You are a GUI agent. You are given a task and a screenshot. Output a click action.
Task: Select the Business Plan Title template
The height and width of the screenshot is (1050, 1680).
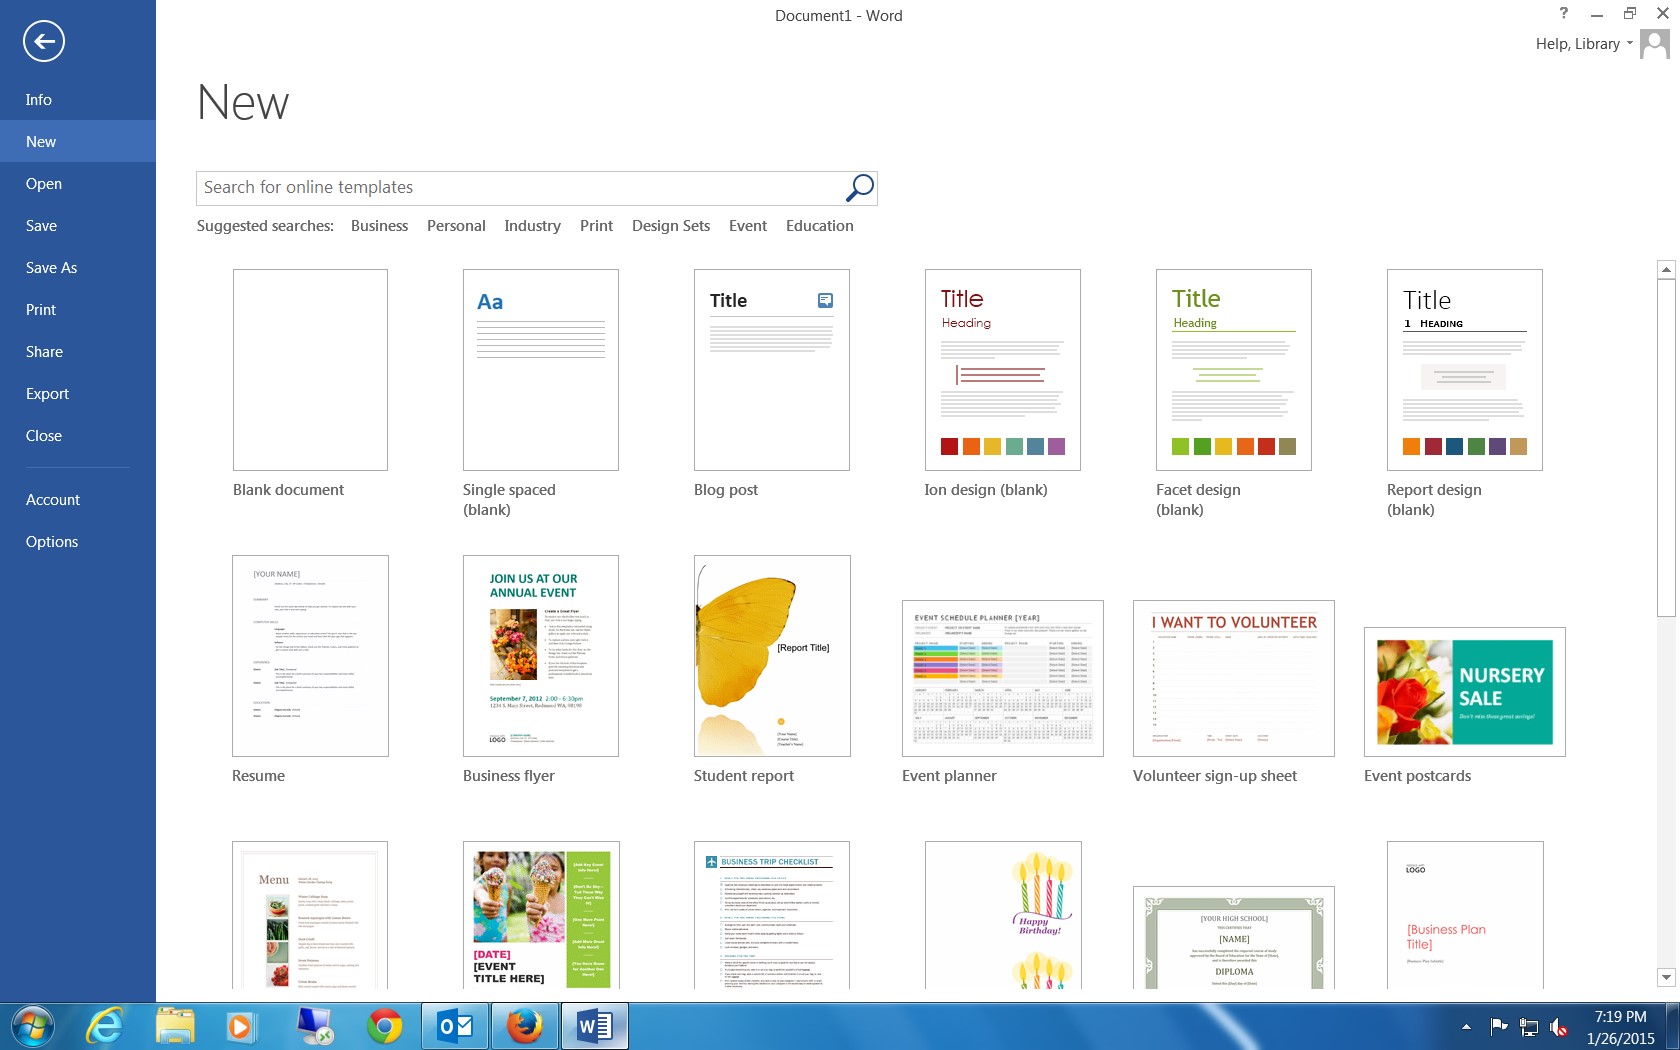1465,915
